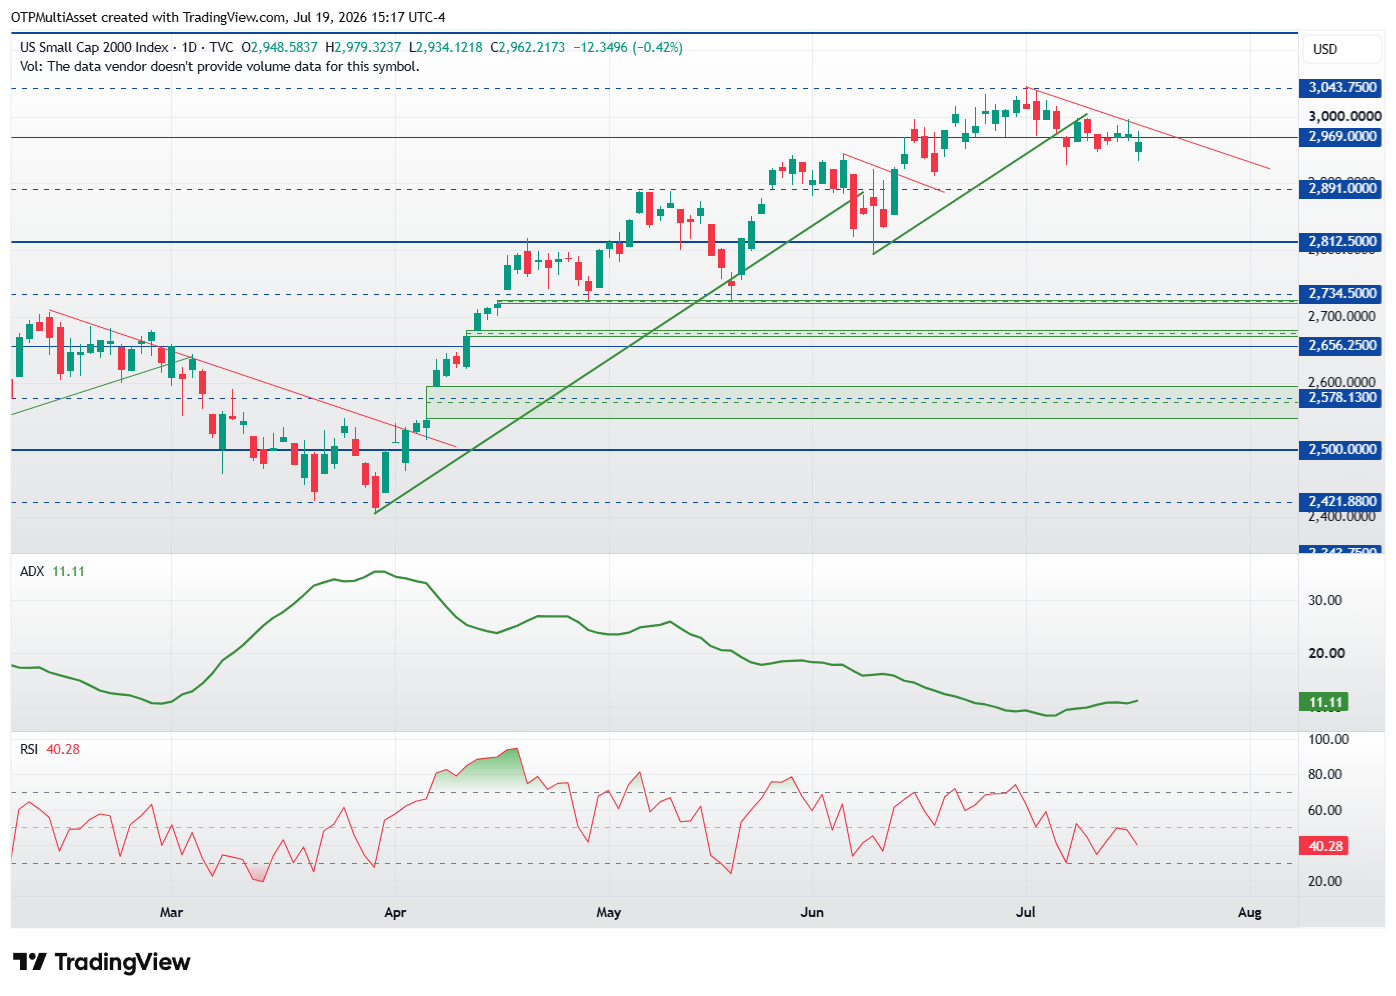This screenshot has height=996, width=1396.
Task: Click the US Small Cap 2000 Index title
Action: [x=94, y=47]
